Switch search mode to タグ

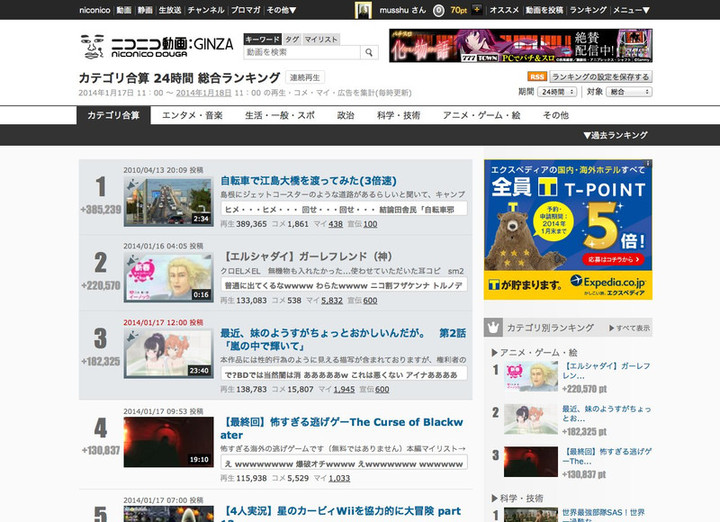[292, 39]
